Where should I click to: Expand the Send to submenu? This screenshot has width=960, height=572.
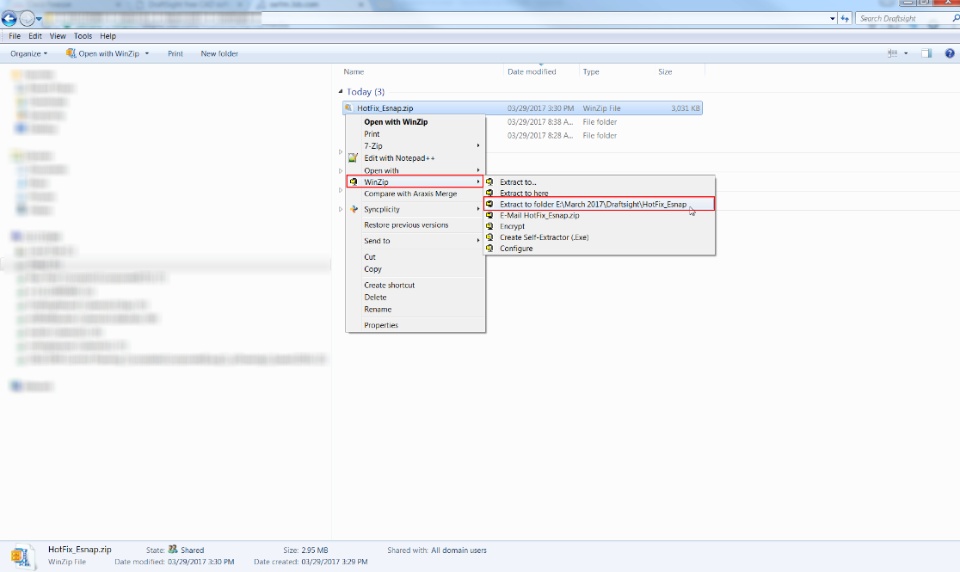(x=416, y=241)
